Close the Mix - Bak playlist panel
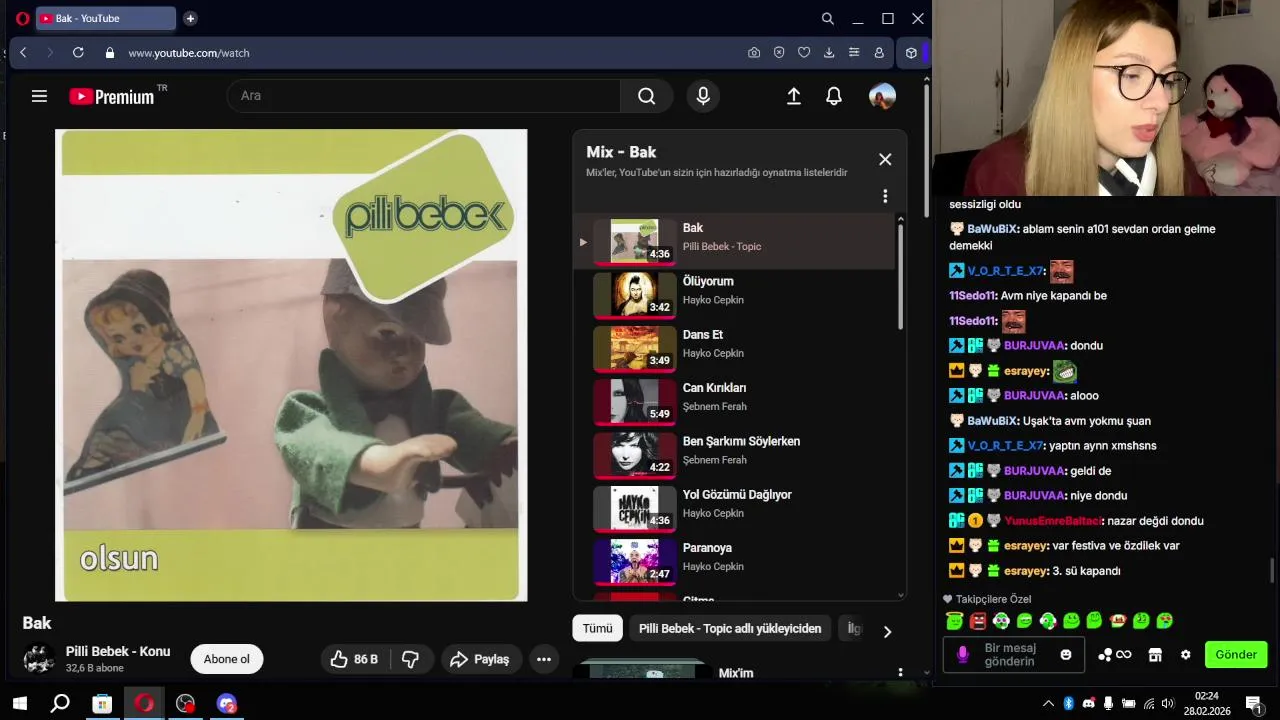The width and height of the screenshot is (1280, 720). (x=885, y=159)
